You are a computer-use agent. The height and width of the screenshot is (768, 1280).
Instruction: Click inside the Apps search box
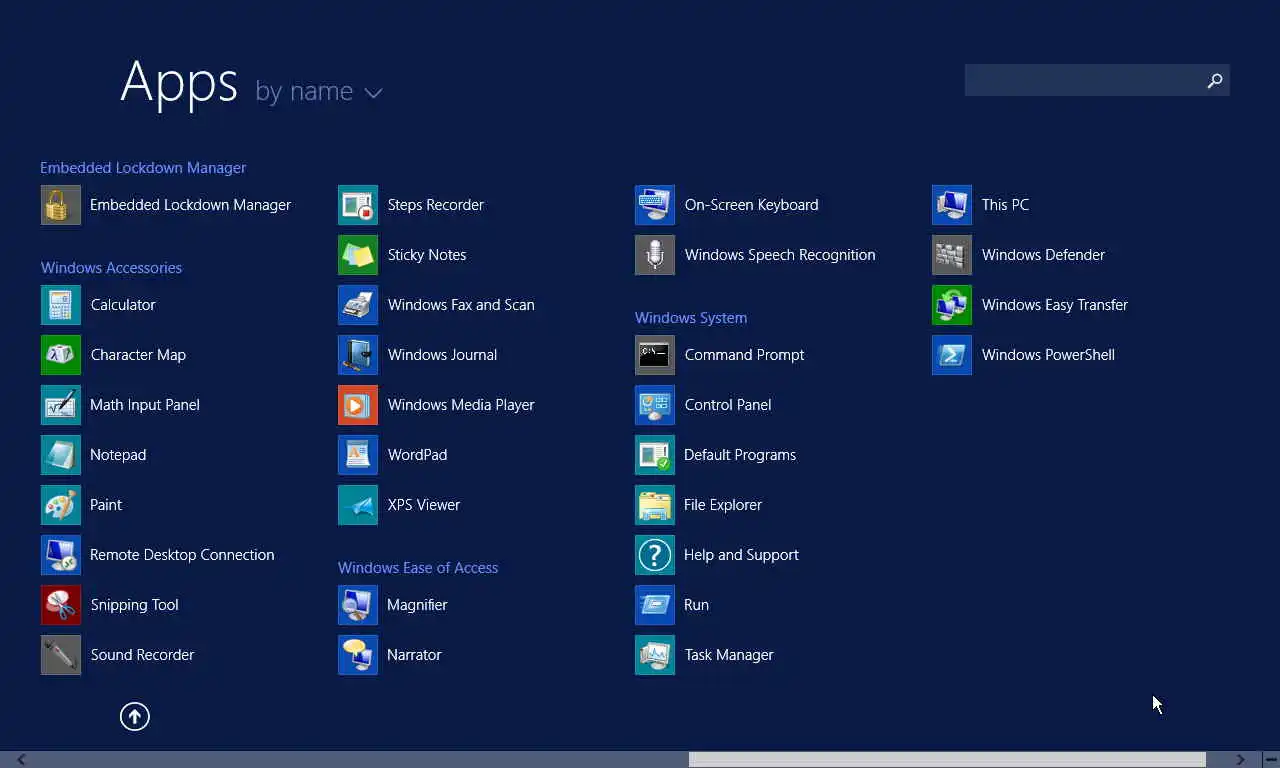click(x=1082, y=80)
